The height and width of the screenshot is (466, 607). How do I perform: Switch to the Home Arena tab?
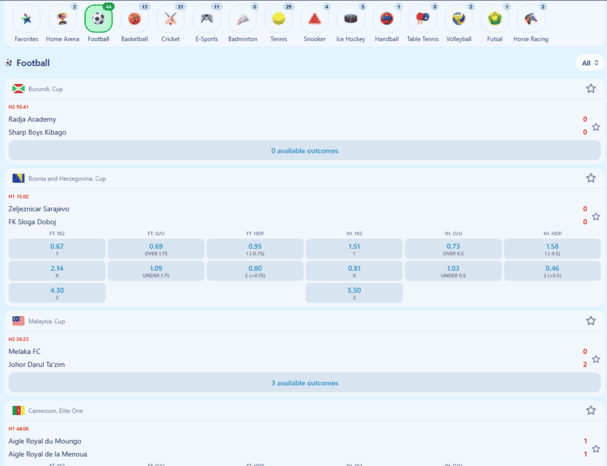[x=62, y=20]
